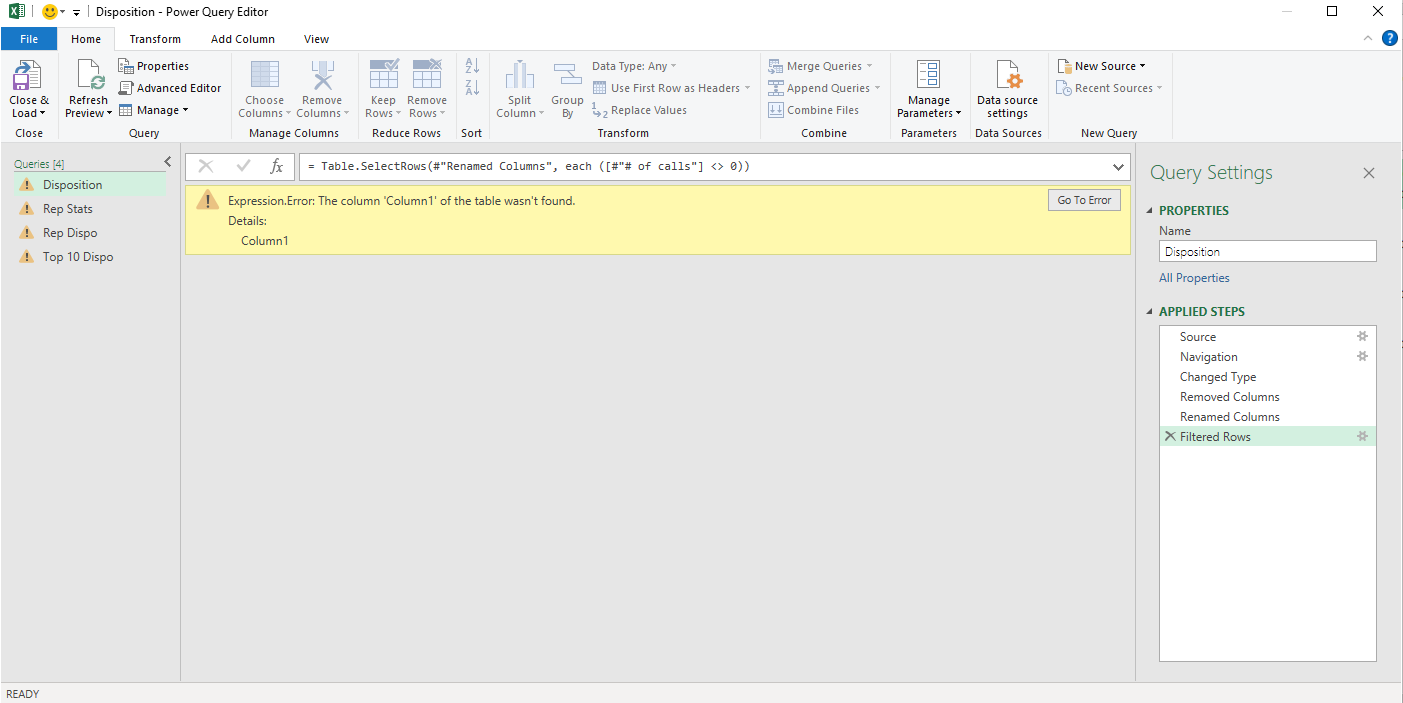This screenshot has width=1403, height=703.
Task: Sort ascending with the A-Z icon
Action: [x=473, y=66]
